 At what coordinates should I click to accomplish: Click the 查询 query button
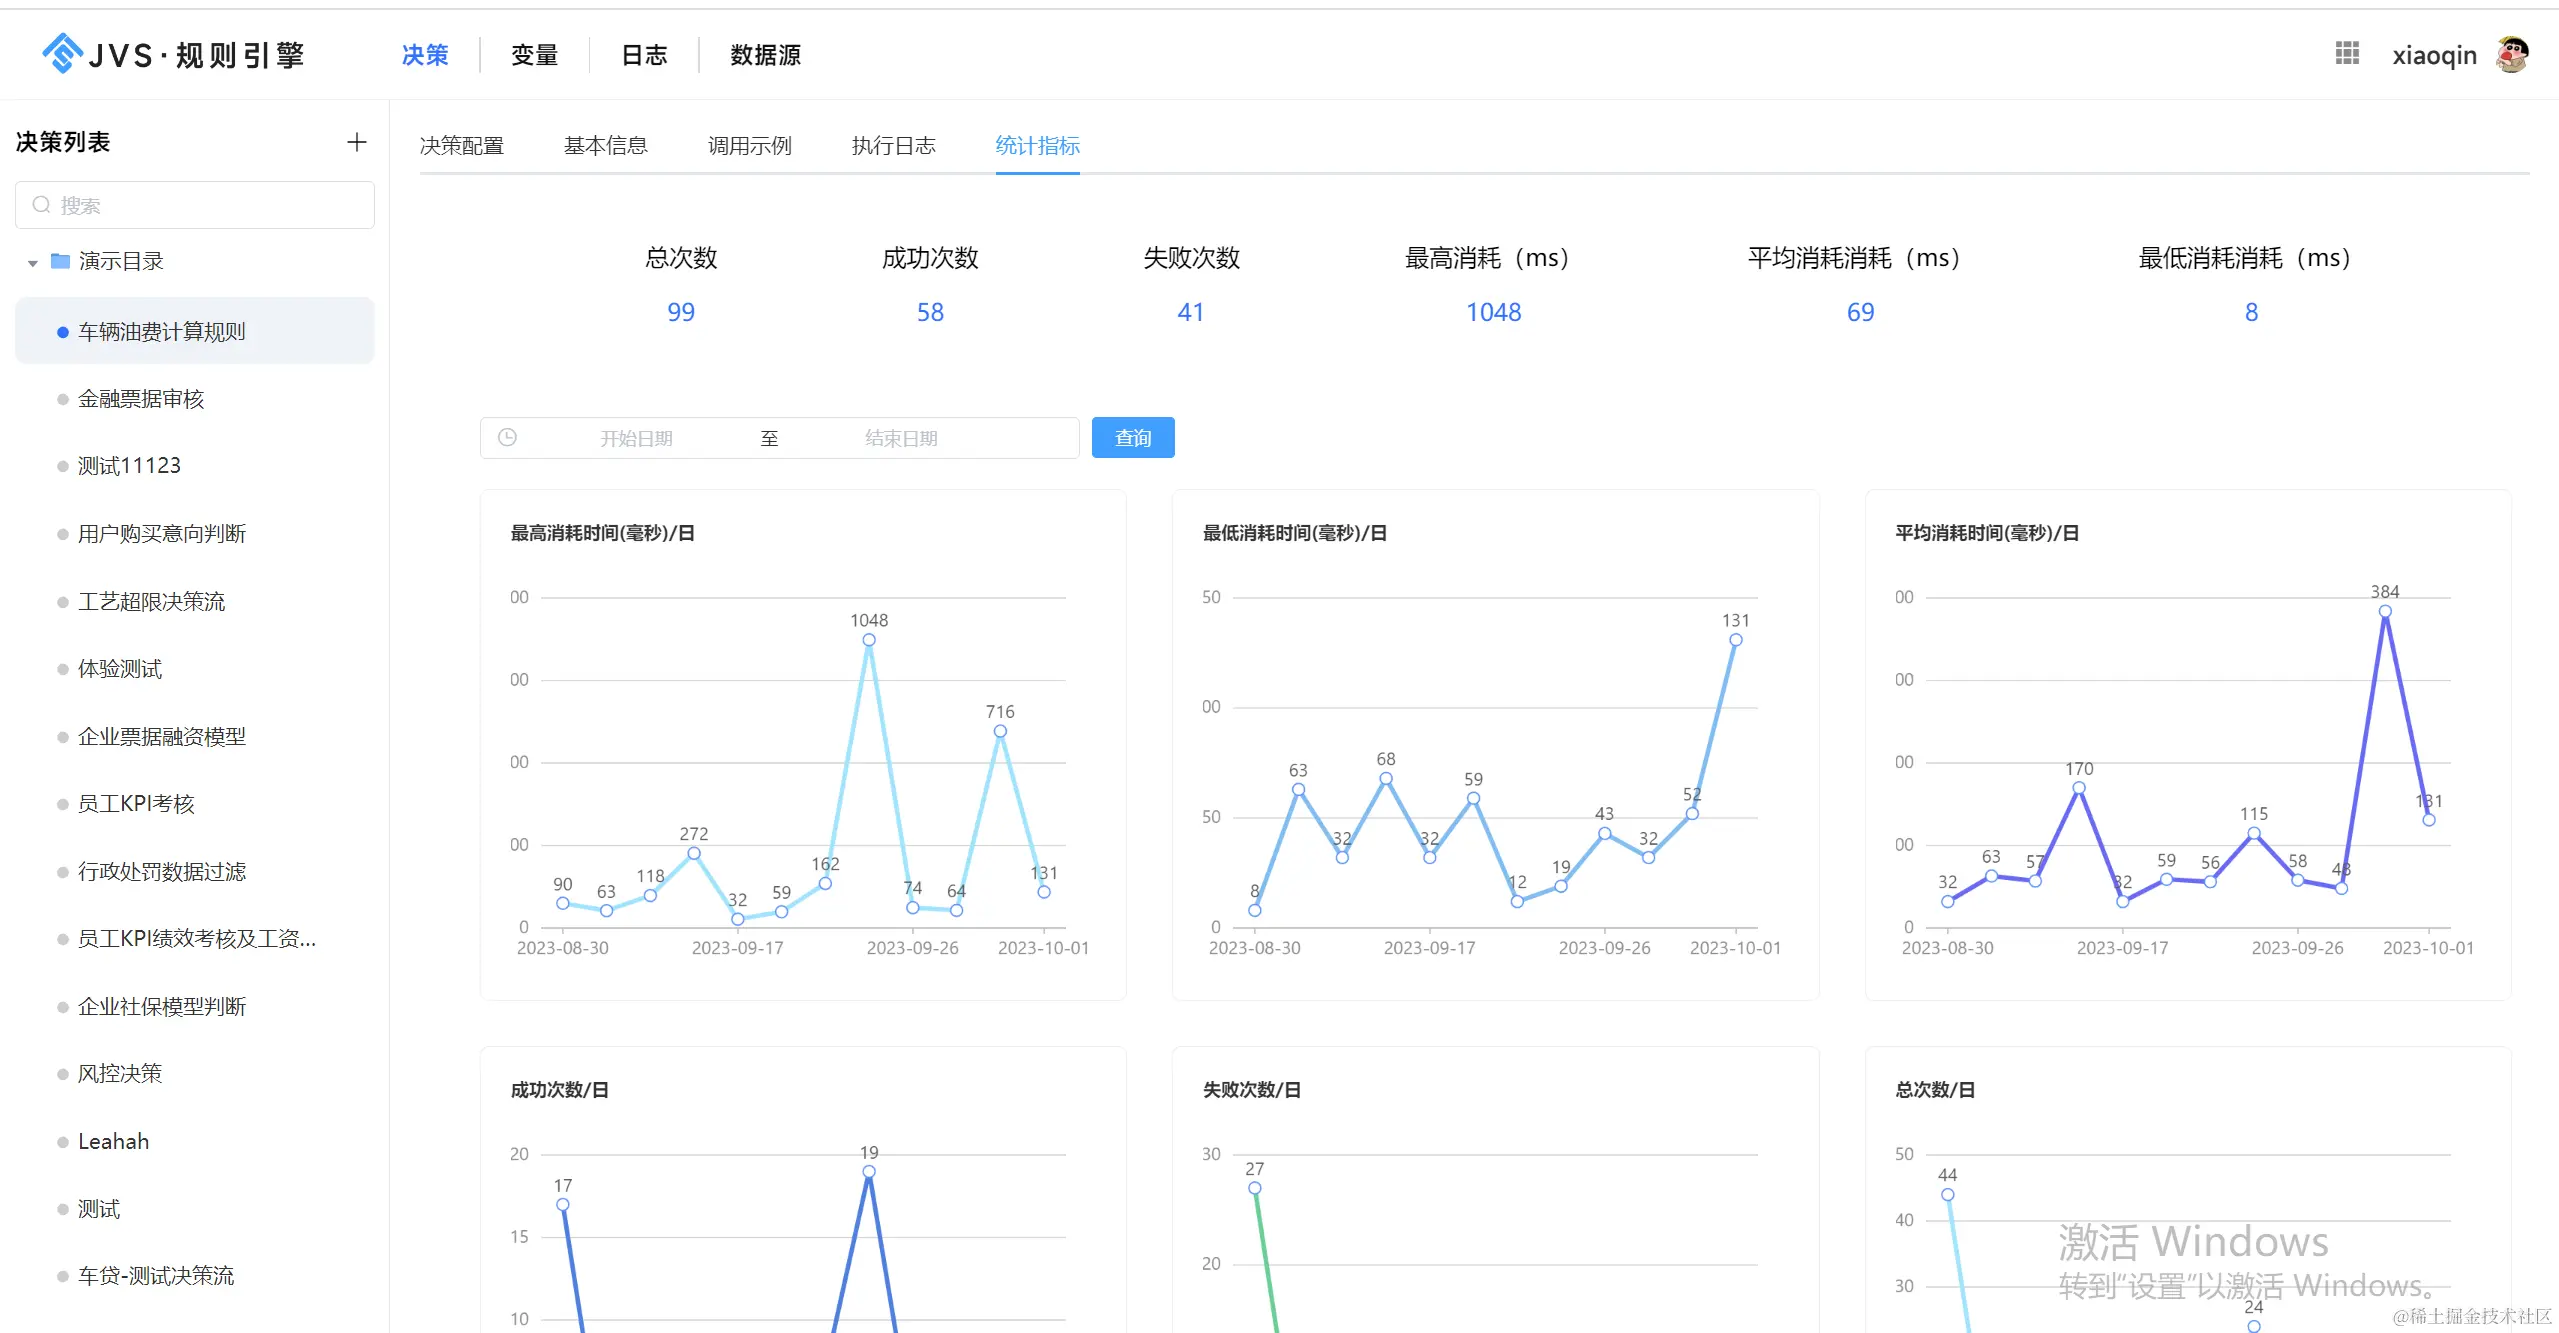(1132, 437)
